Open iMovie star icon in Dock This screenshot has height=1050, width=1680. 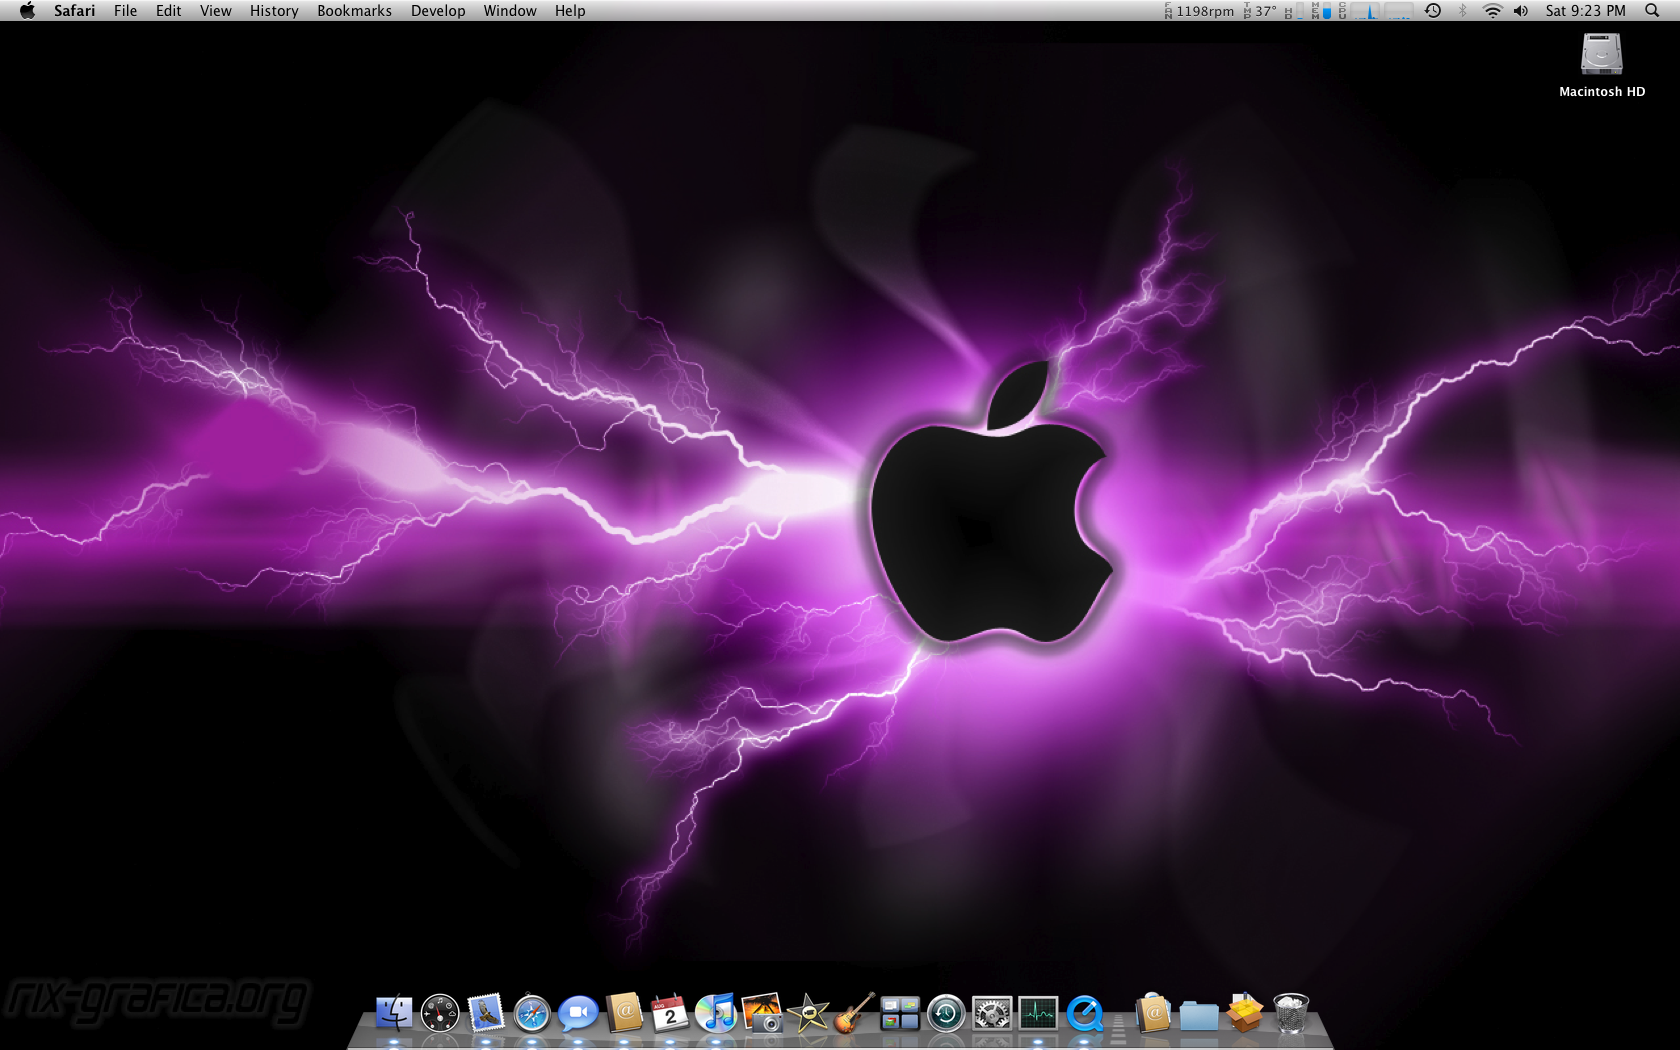[x=808, y=1013]
